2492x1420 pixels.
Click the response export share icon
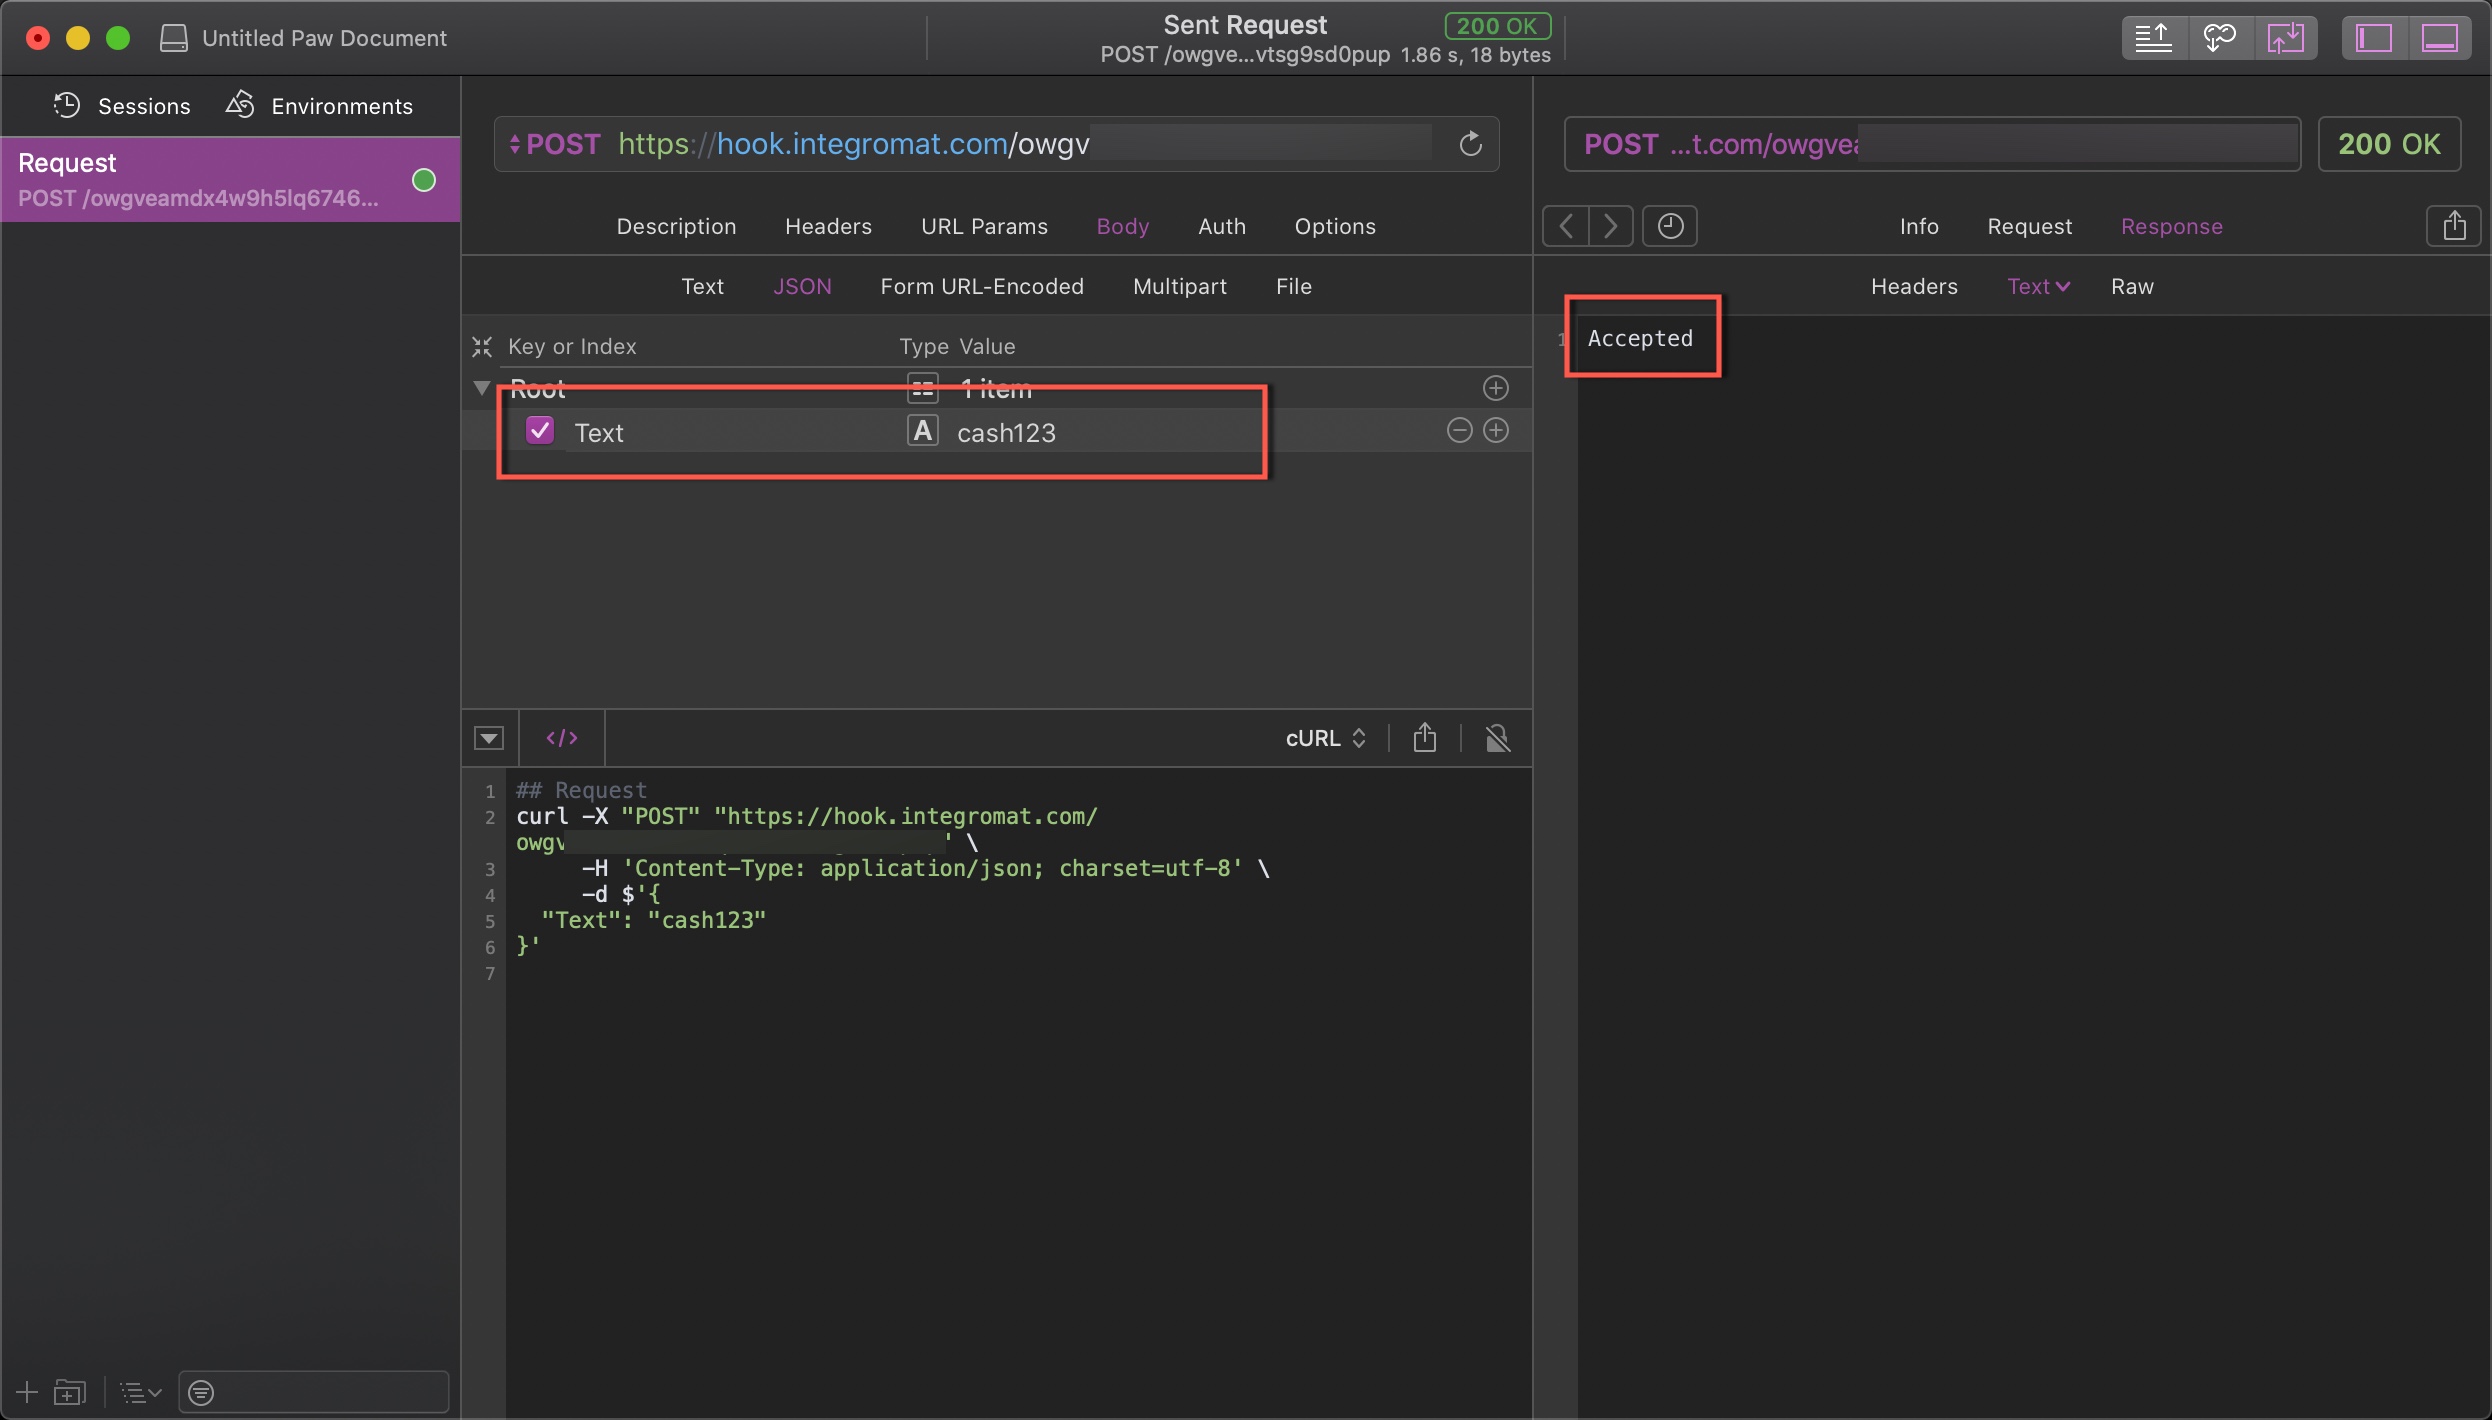pyautogui.click(x=2454, y=226)
